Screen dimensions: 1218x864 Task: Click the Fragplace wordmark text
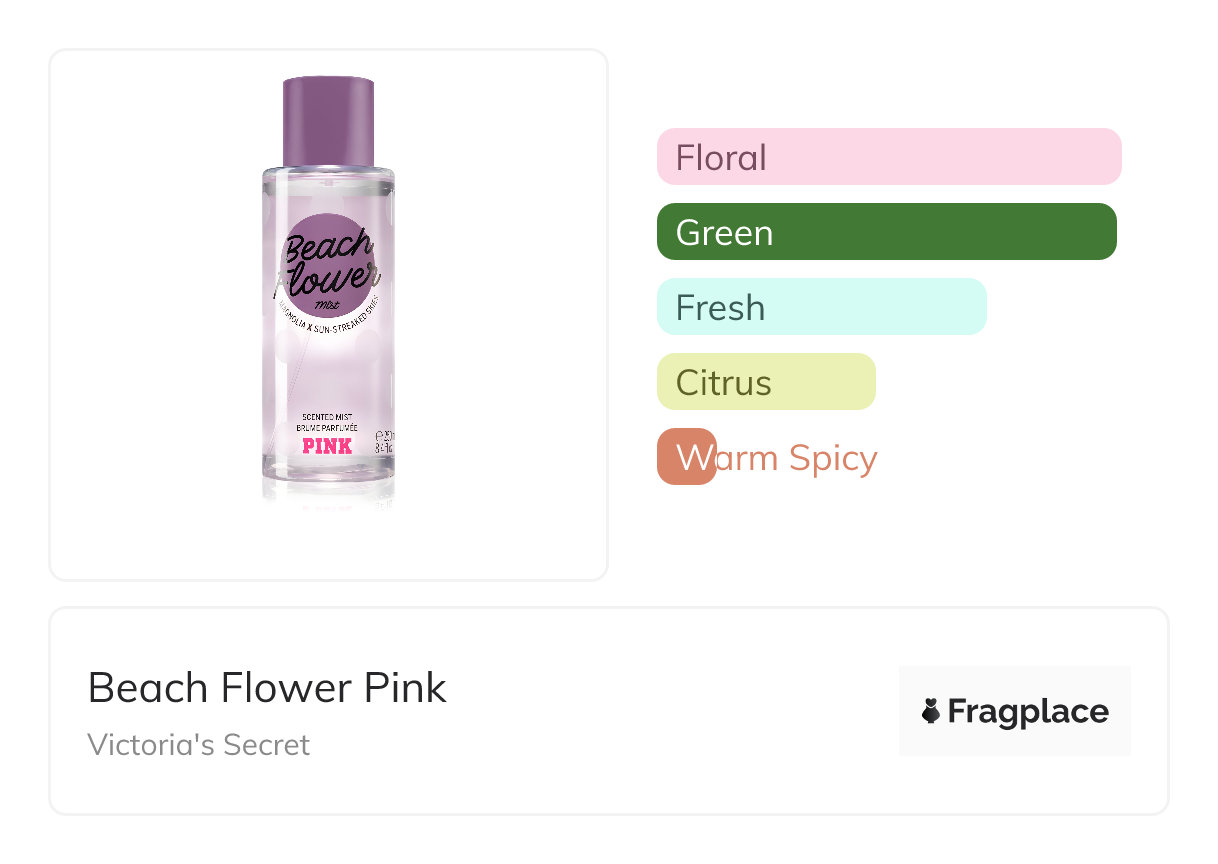[1027, 711]
